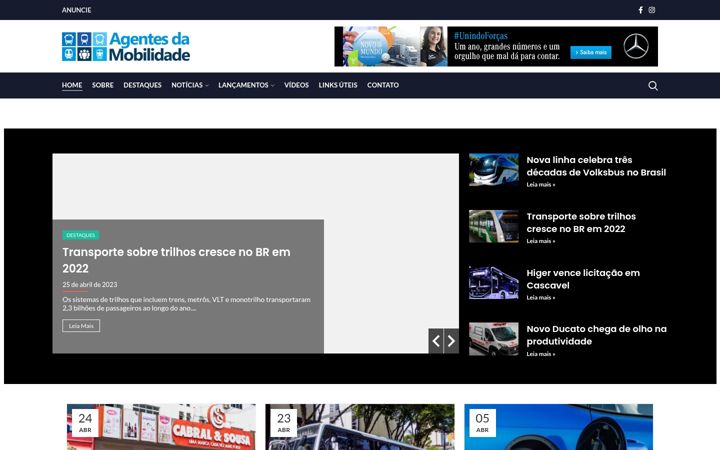Click the search magnifier icon
This screenshot has height=450, width=720.
pyautogui.click(x=653, y=85)
